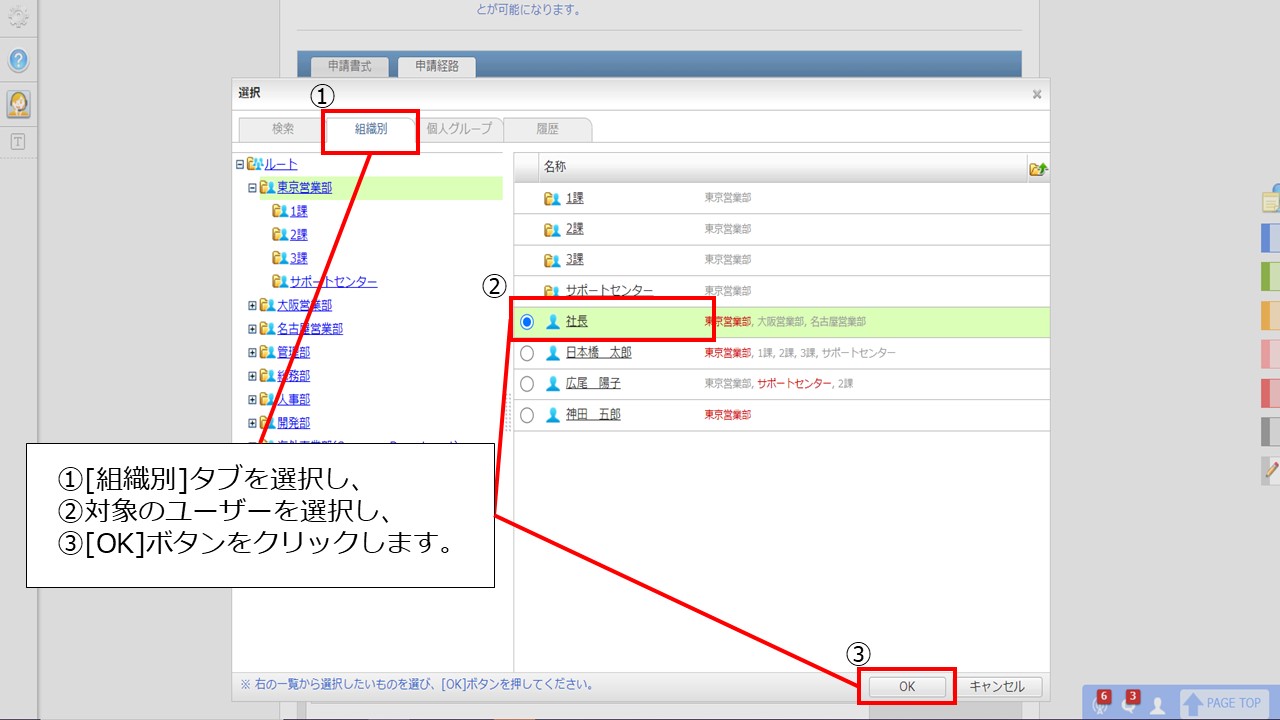
Task: Select the radio button for 神田 五郎
Action: 527,415
